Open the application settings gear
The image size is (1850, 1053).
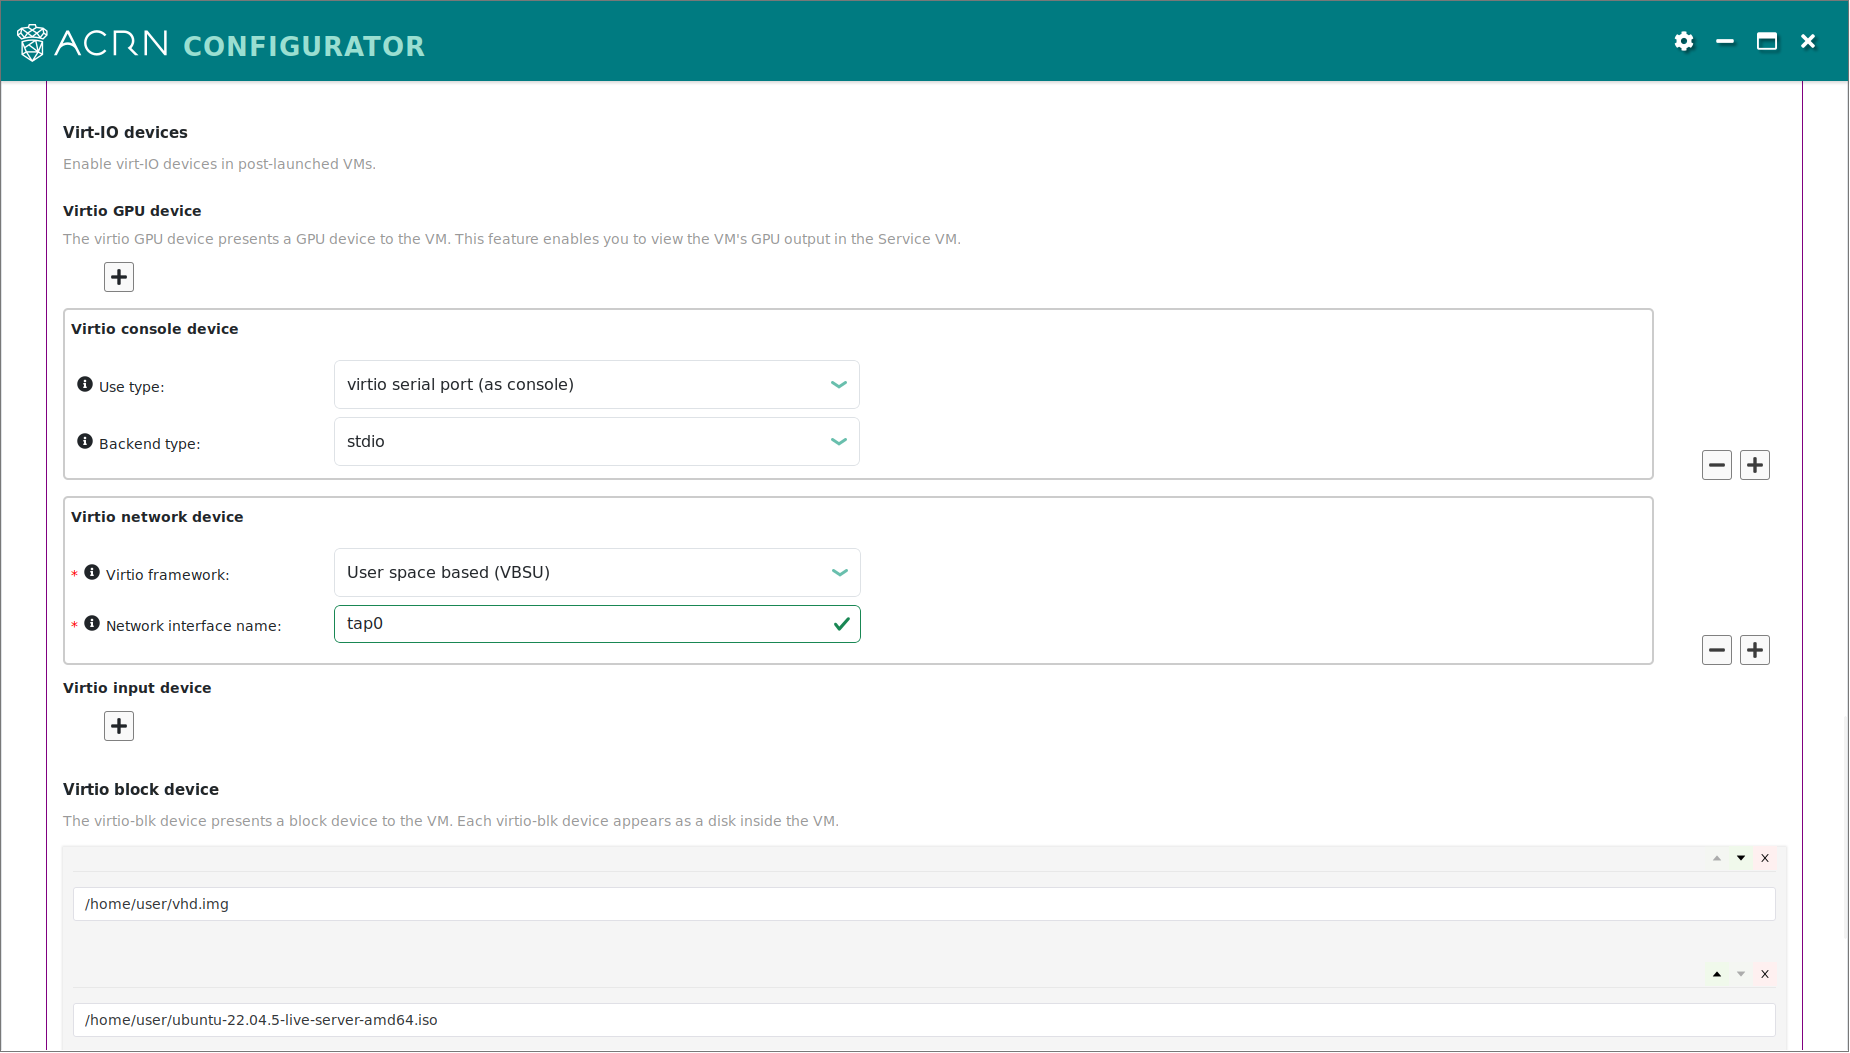(1684, 41)
